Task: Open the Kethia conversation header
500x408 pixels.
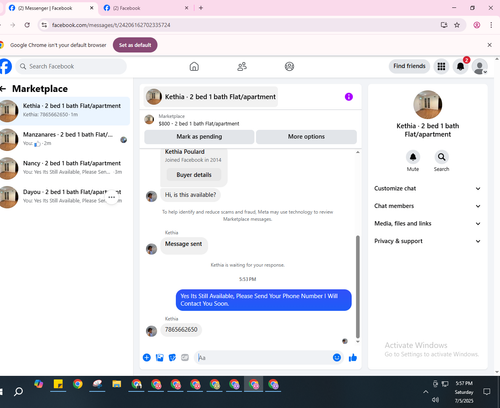Action: pos(211,97)
